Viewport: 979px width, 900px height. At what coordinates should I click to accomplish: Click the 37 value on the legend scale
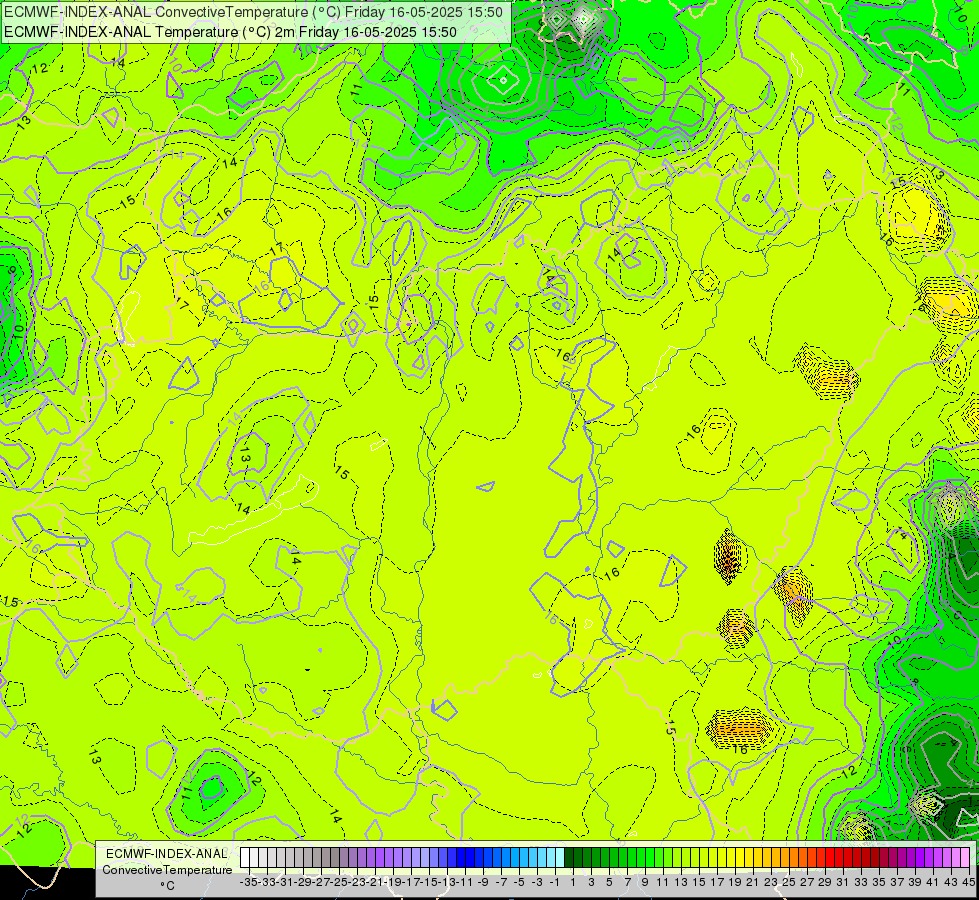[x=897, y=883]
